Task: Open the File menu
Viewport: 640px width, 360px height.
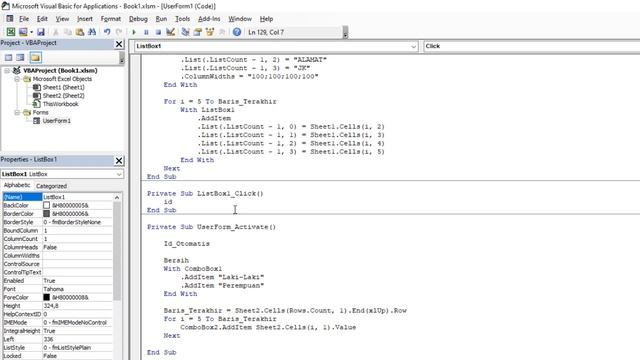Action: click(x=24, y=19)
